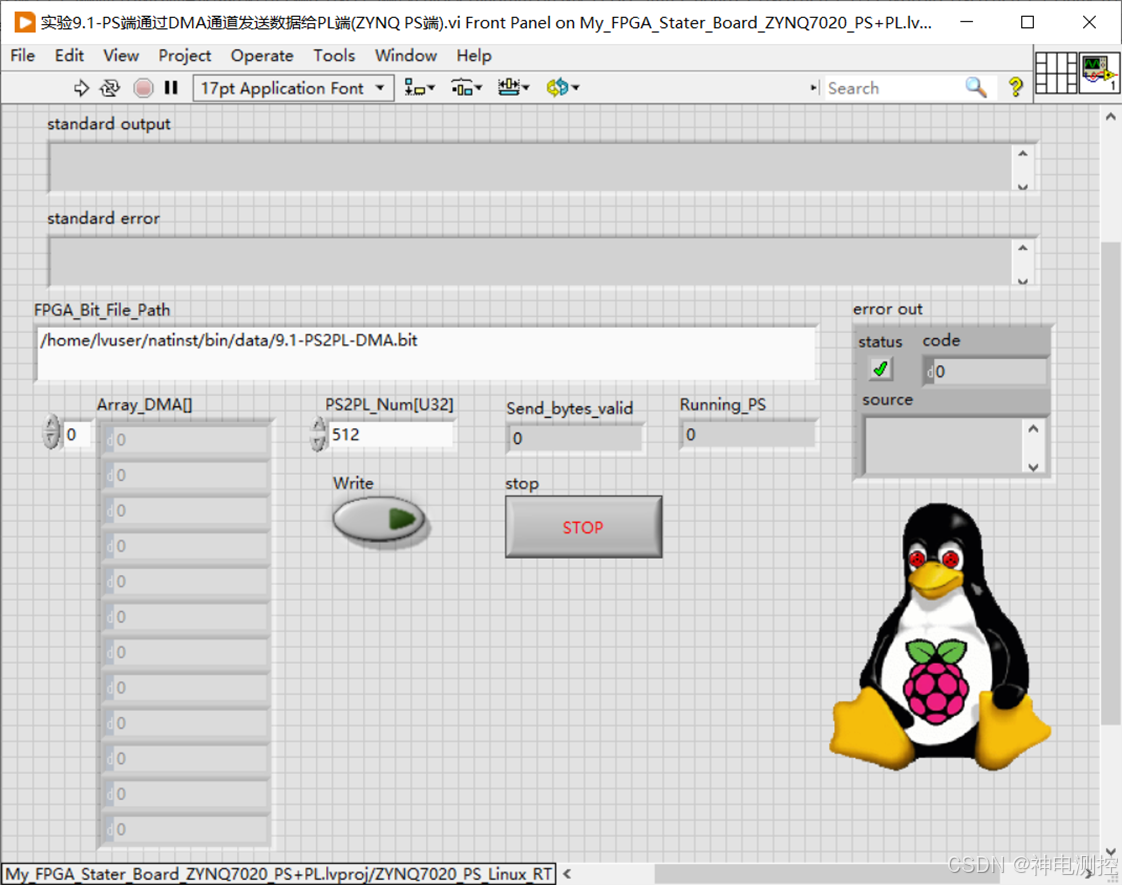Screen dimensions: 1122x885
Task: Click the front panel scroll up arrow
Action: click(x=1111, y=116)
